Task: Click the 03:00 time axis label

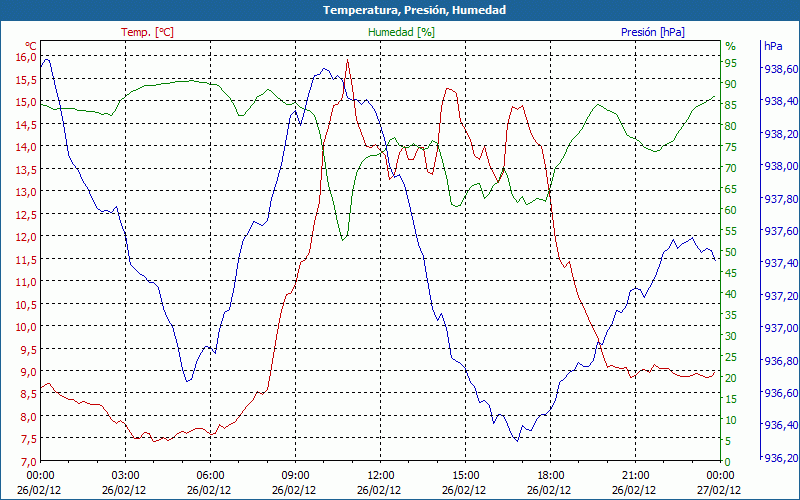Action: (126, 475)
